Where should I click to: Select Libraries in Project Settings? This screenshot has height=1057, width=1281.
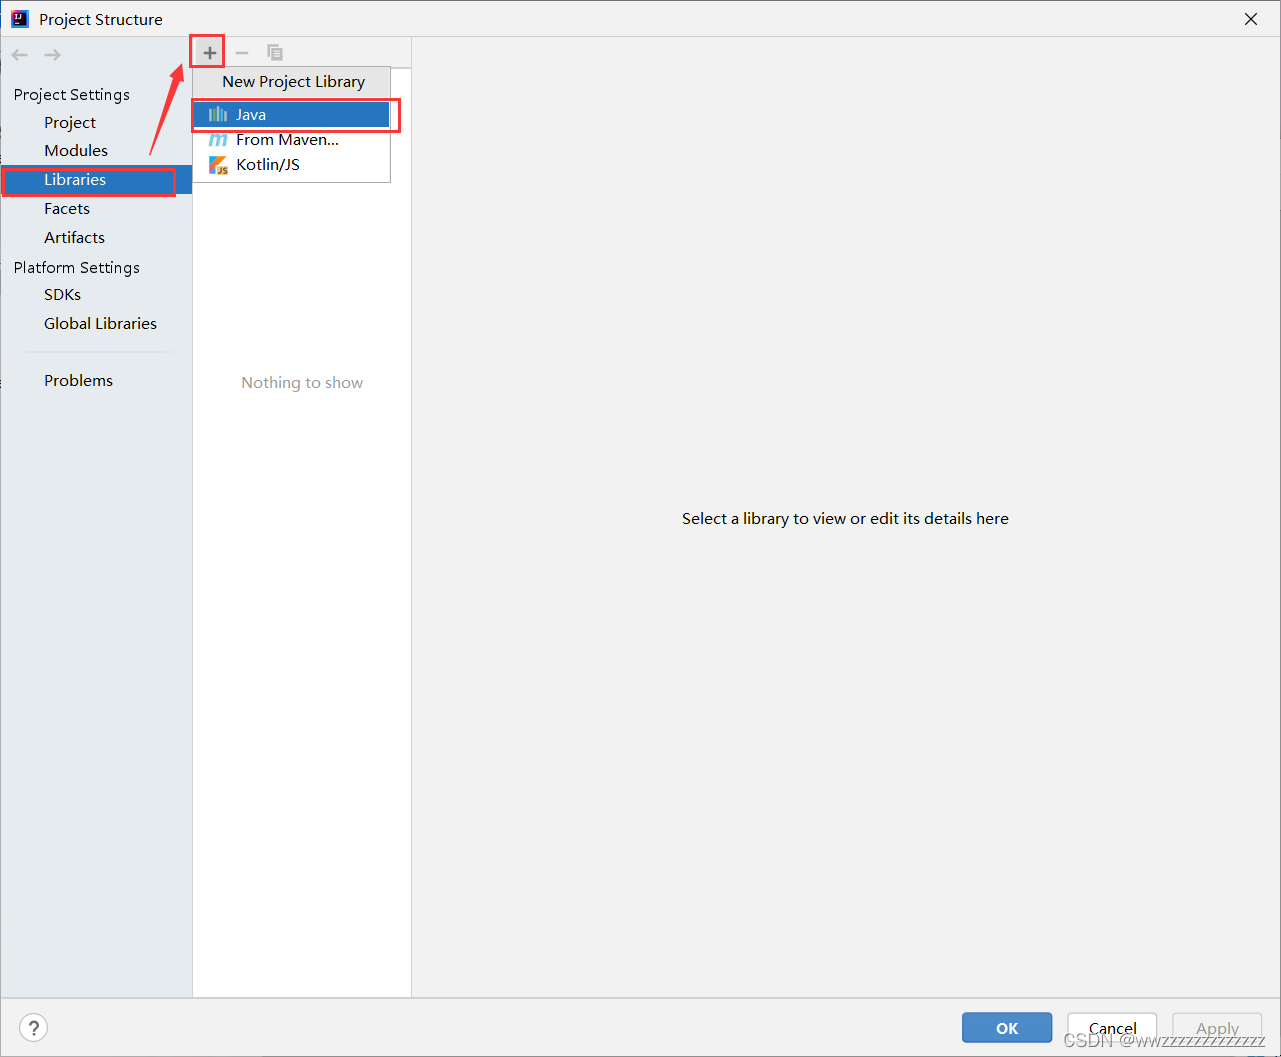coord(96,180)
